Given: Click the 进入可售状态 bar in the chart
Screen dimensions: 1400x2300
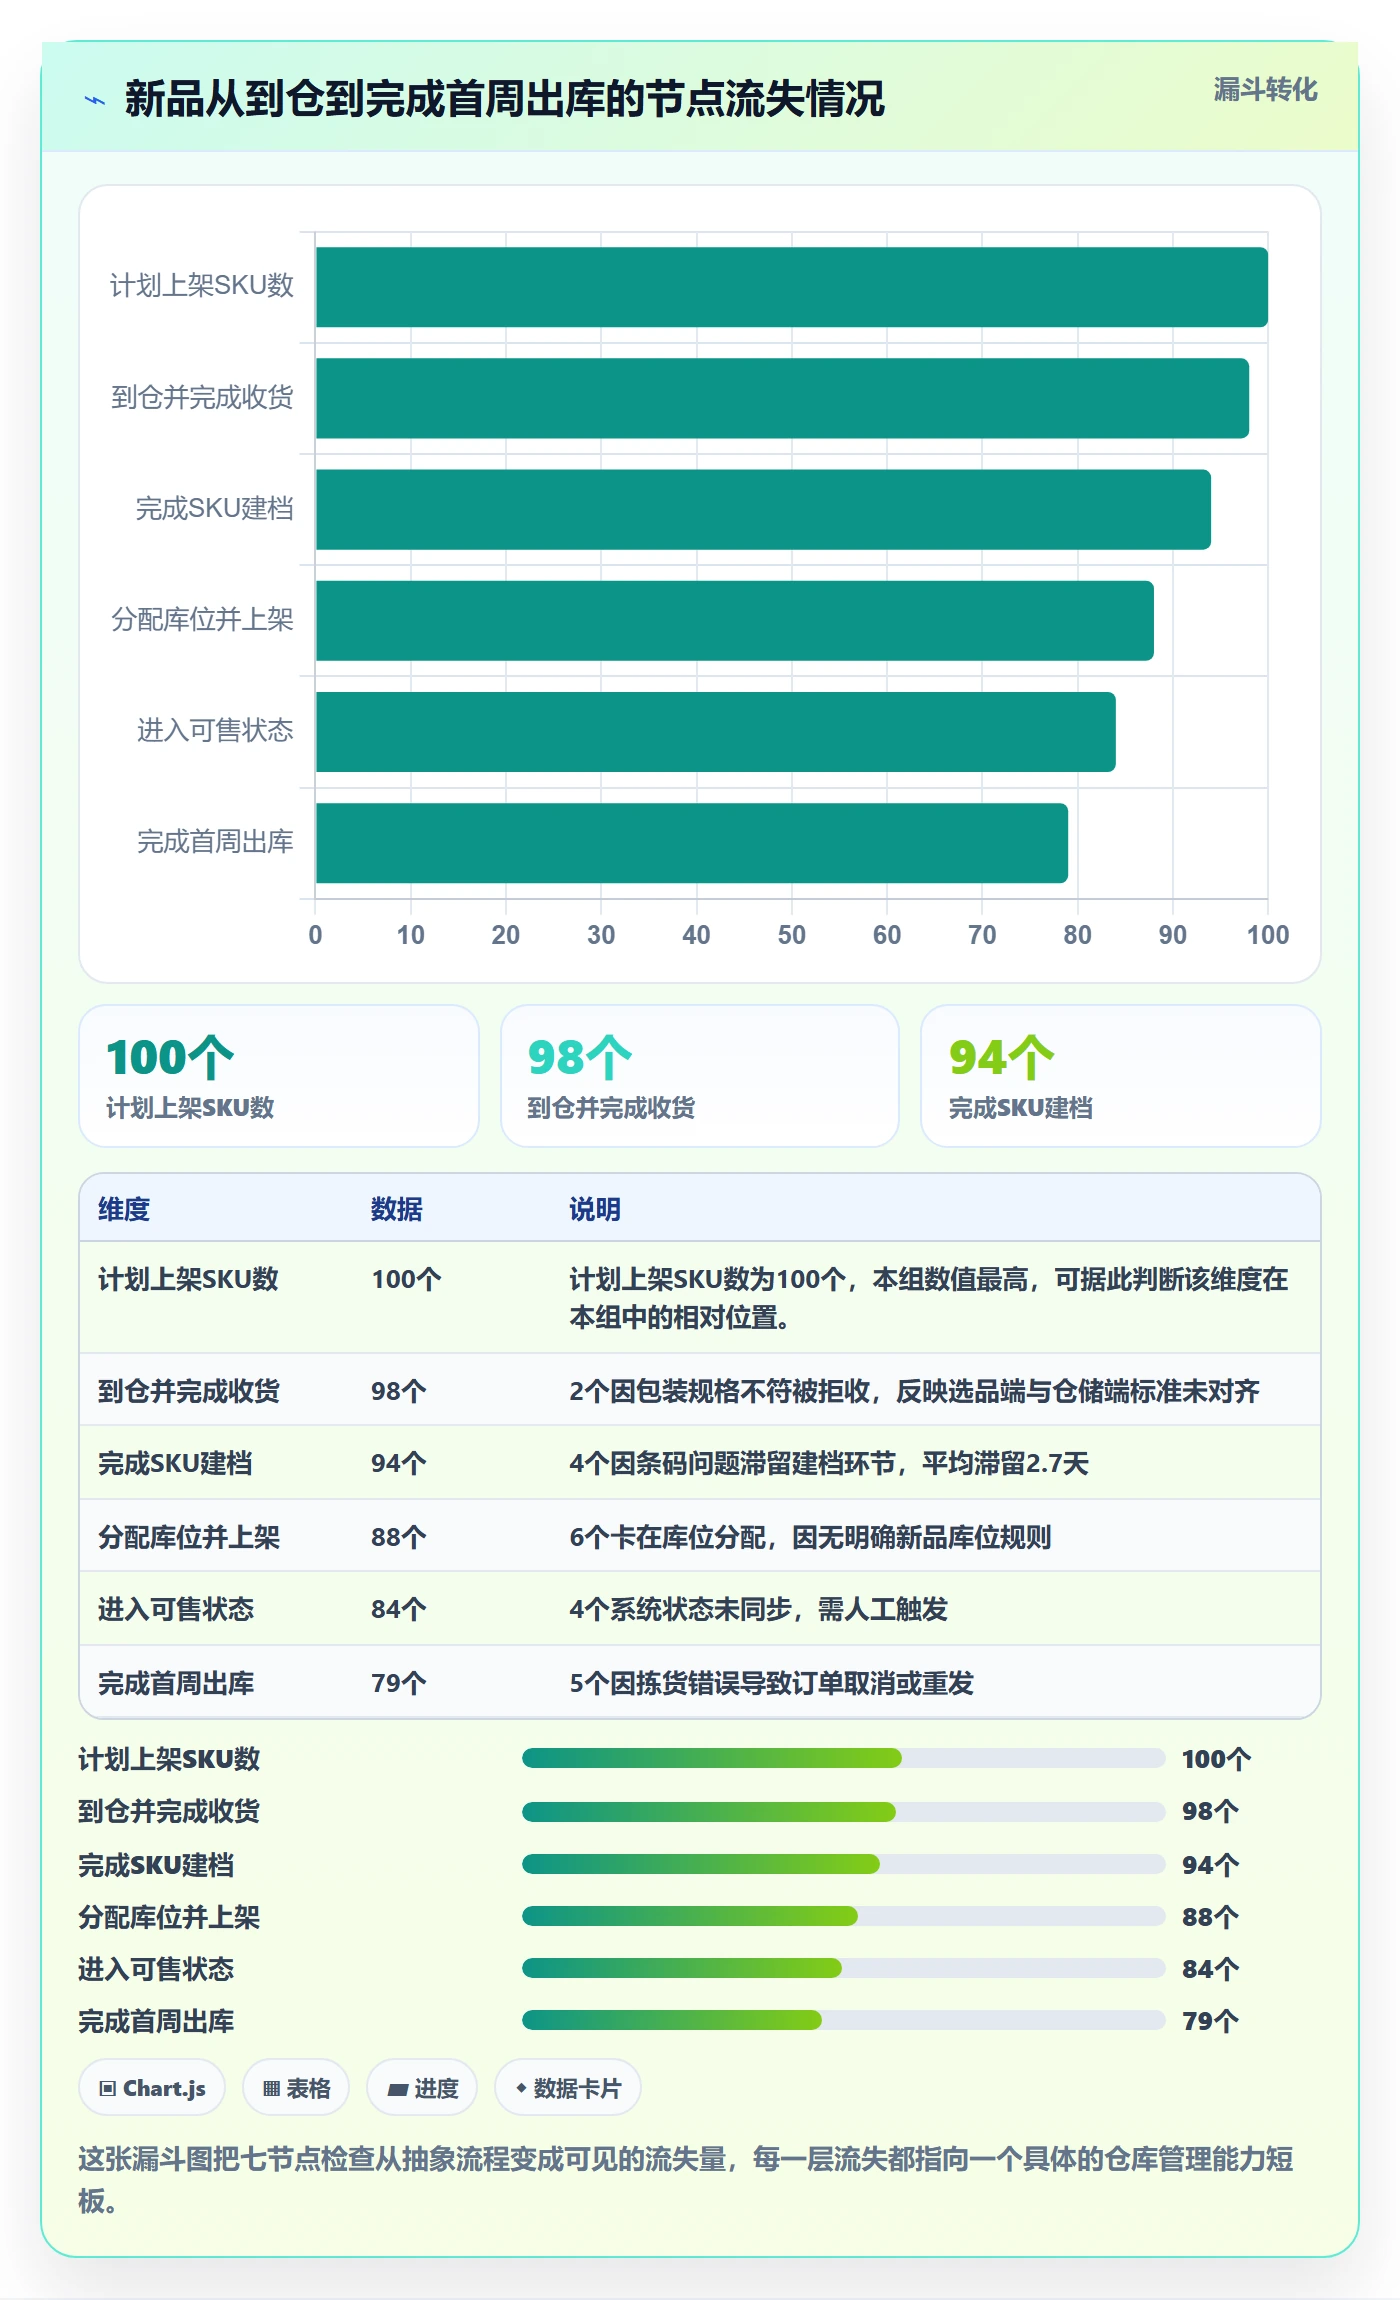Looking at the screenshot, I should (x=716, y=732).
